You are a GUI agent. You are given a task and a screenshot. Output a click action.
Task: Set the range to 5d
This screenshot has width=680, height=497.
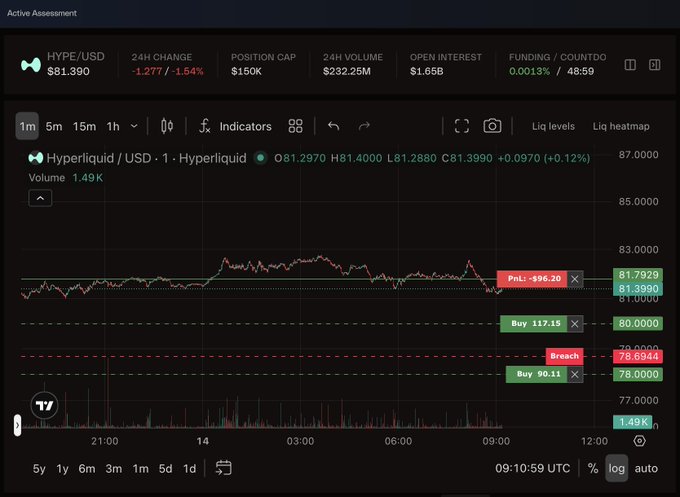coord(165,469)
